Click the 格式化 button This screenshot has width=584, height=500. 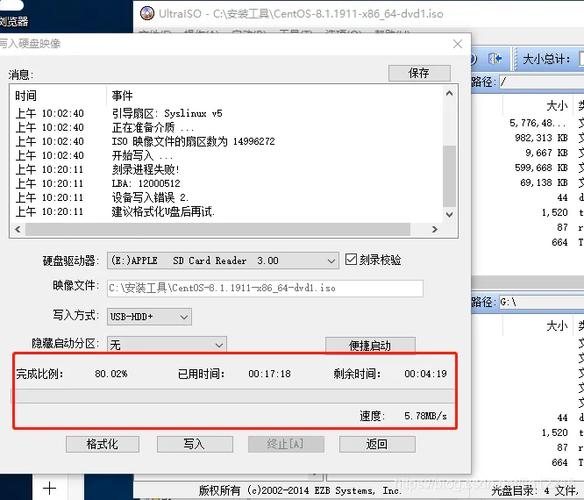102,444
